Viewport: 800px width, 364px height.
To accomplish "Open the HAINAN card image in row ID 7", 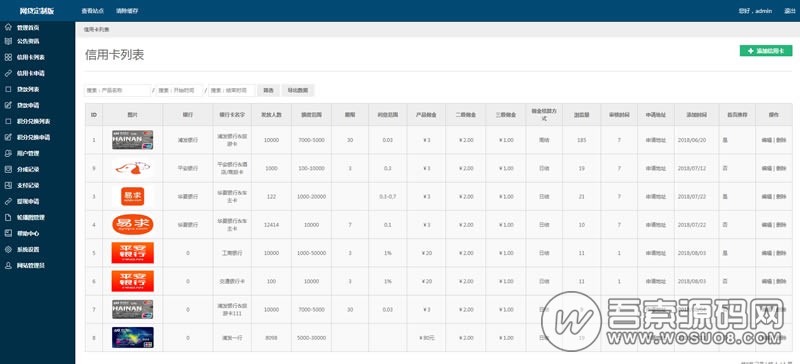I will [x=133, y=309].
